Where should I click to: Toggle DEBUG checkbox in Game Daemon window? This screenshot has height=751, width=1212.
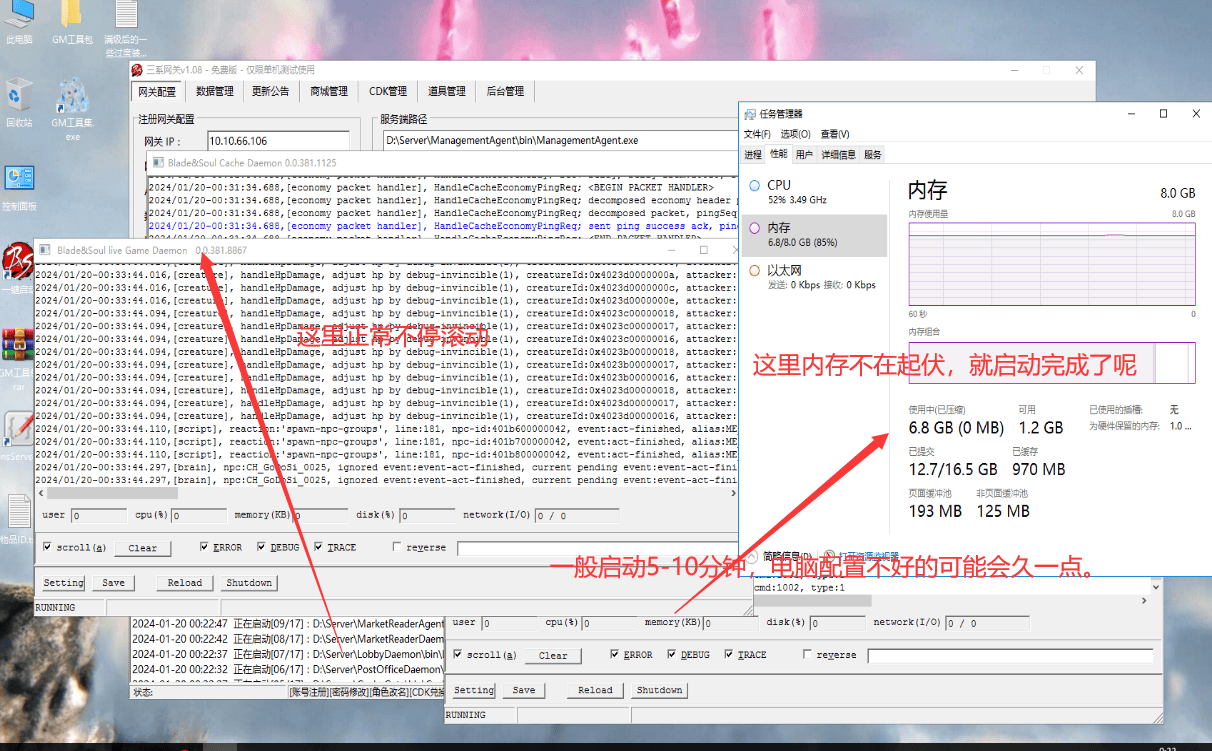click(x=261, y=547)
